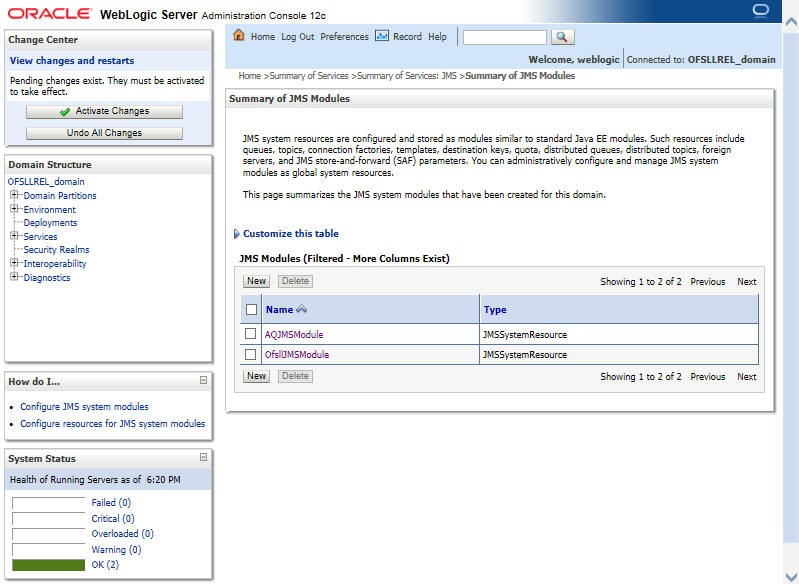Click the bottom New button
This screenshot has width=799, height=584.
click(x=256, y=376)
